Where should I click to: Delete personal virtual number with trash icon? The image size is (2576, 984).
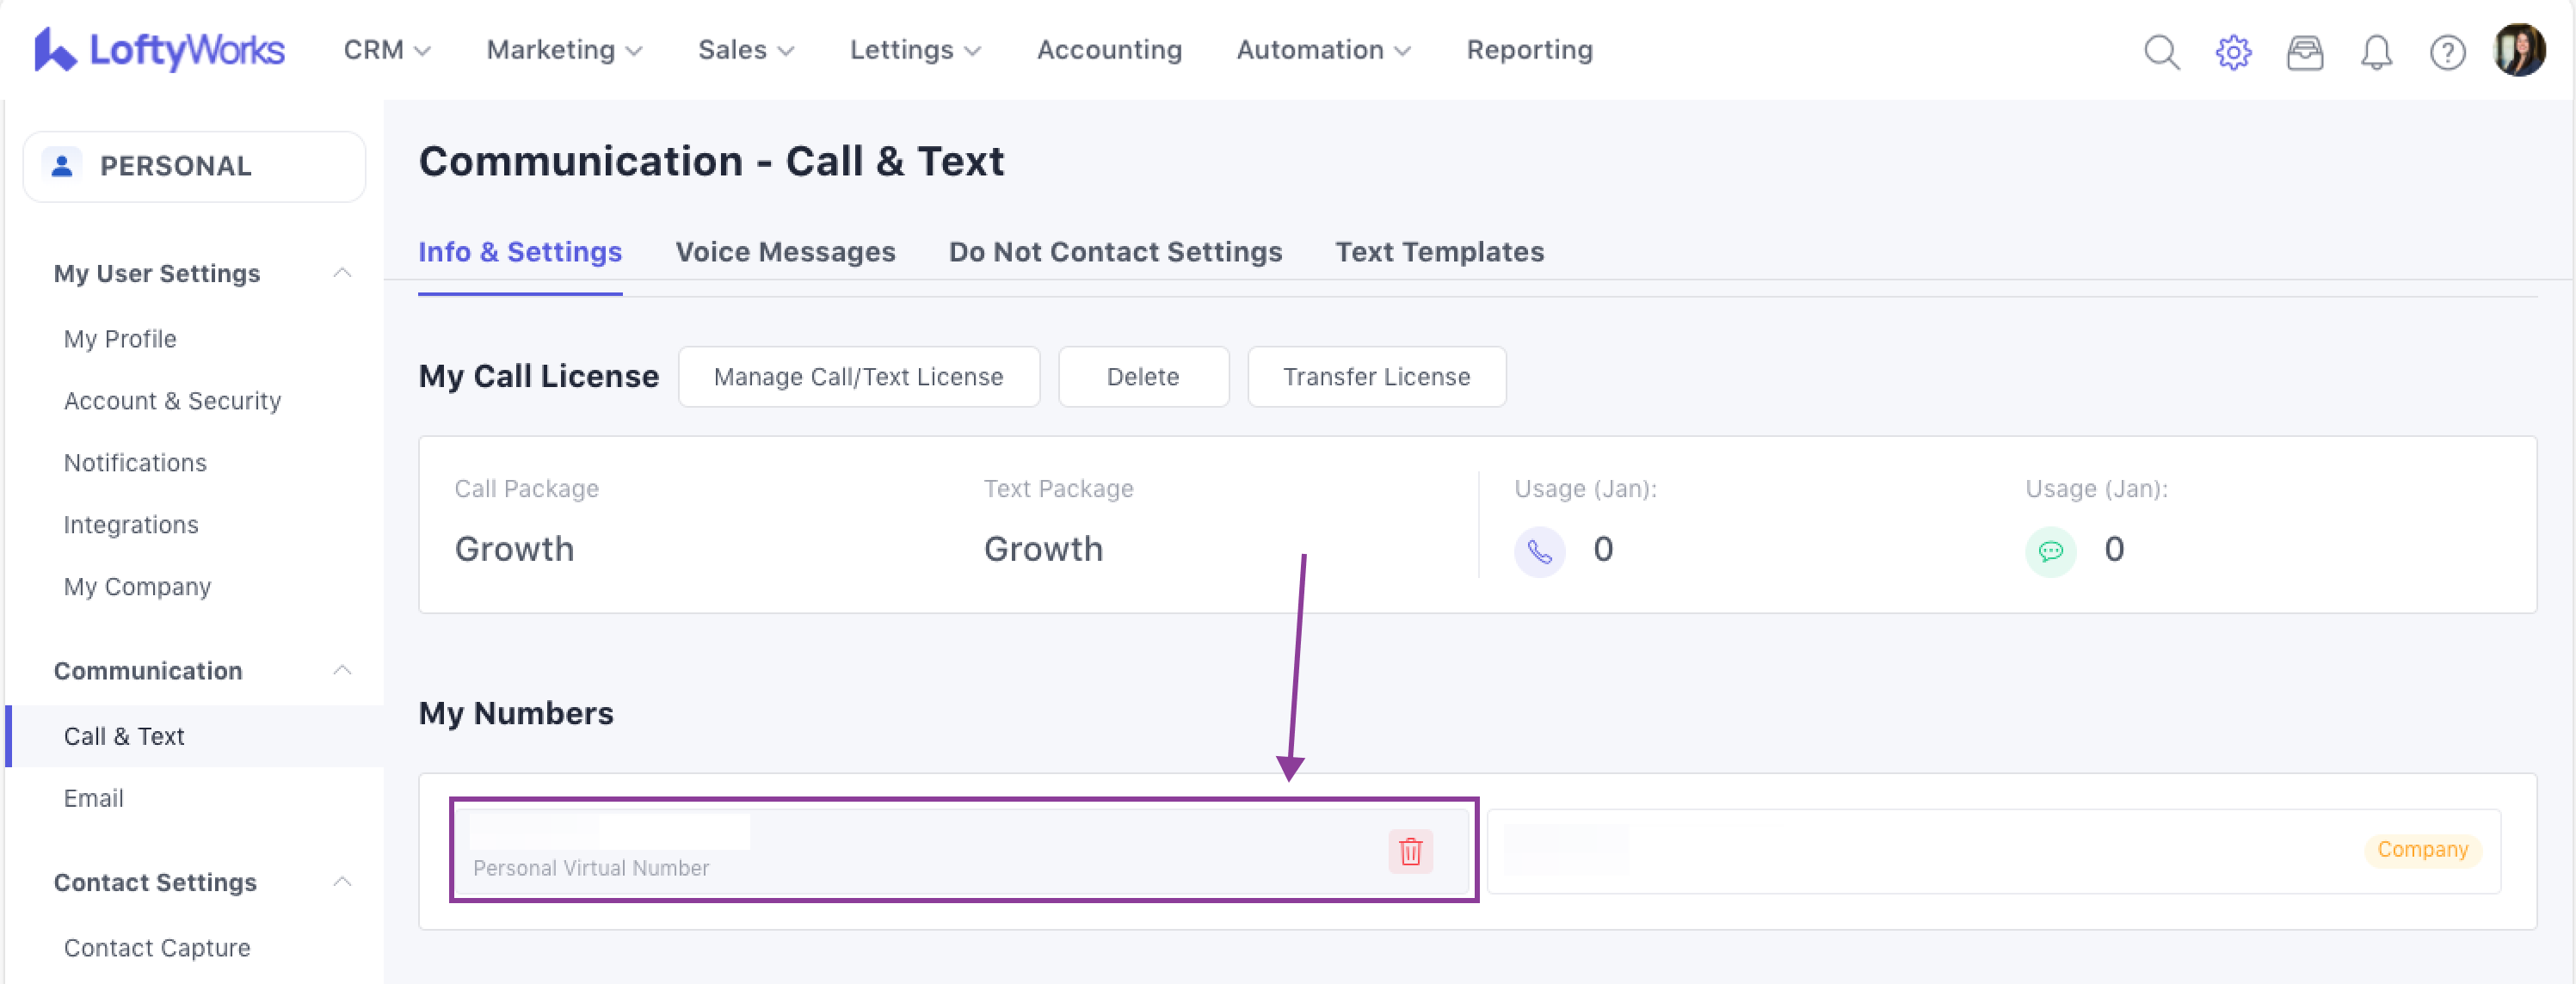[x=1410, y=851]
